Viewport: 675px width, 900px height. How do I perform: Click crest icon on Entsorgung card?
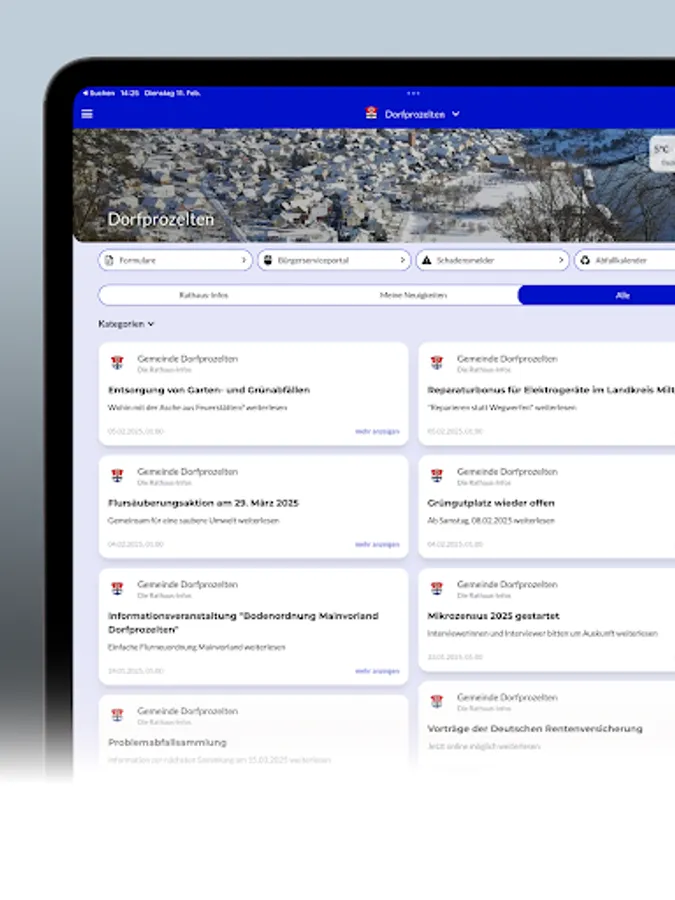(x=118, y=363)
